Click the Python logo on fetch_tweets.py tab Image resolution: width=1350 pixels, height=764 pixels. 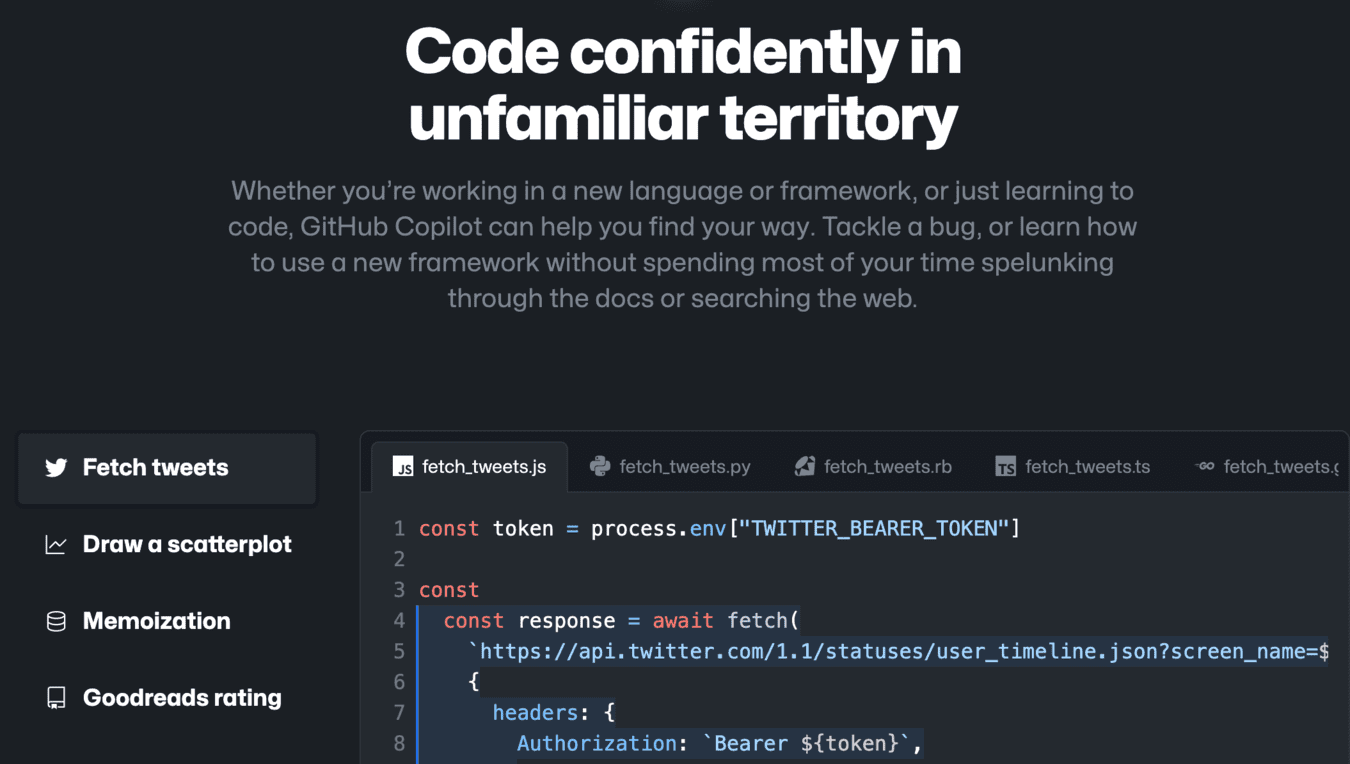600,466
